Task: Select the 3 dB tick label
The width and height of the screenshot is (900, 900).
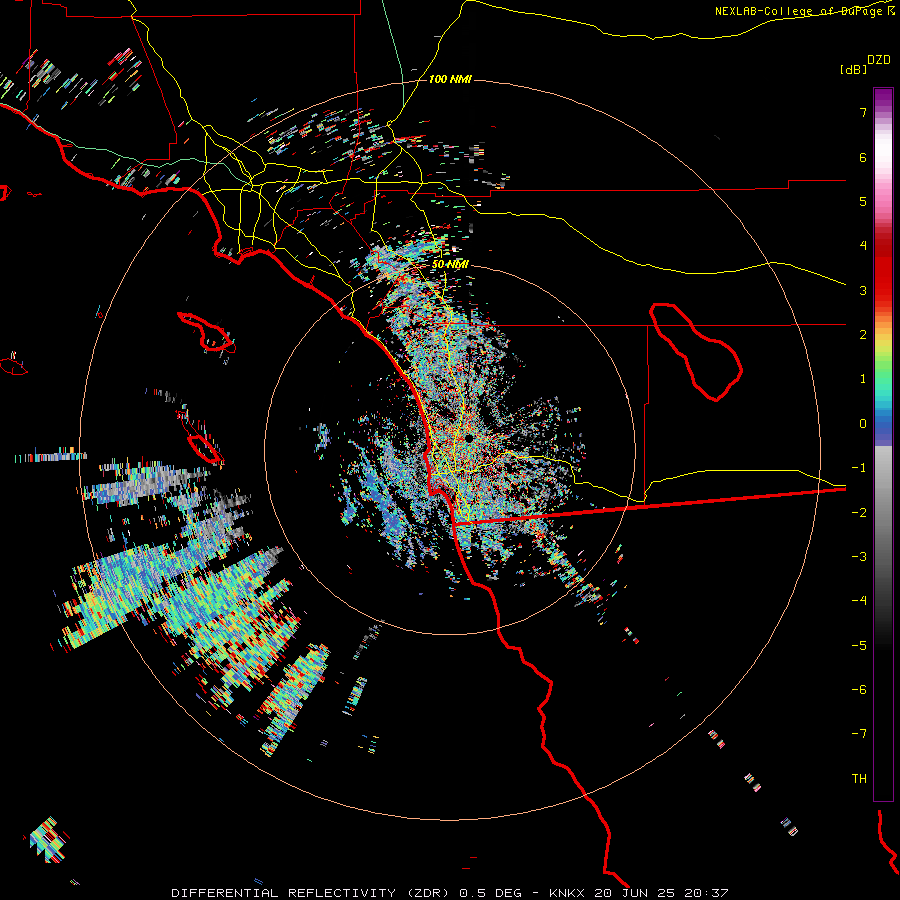Action: (x=863, y=290)
